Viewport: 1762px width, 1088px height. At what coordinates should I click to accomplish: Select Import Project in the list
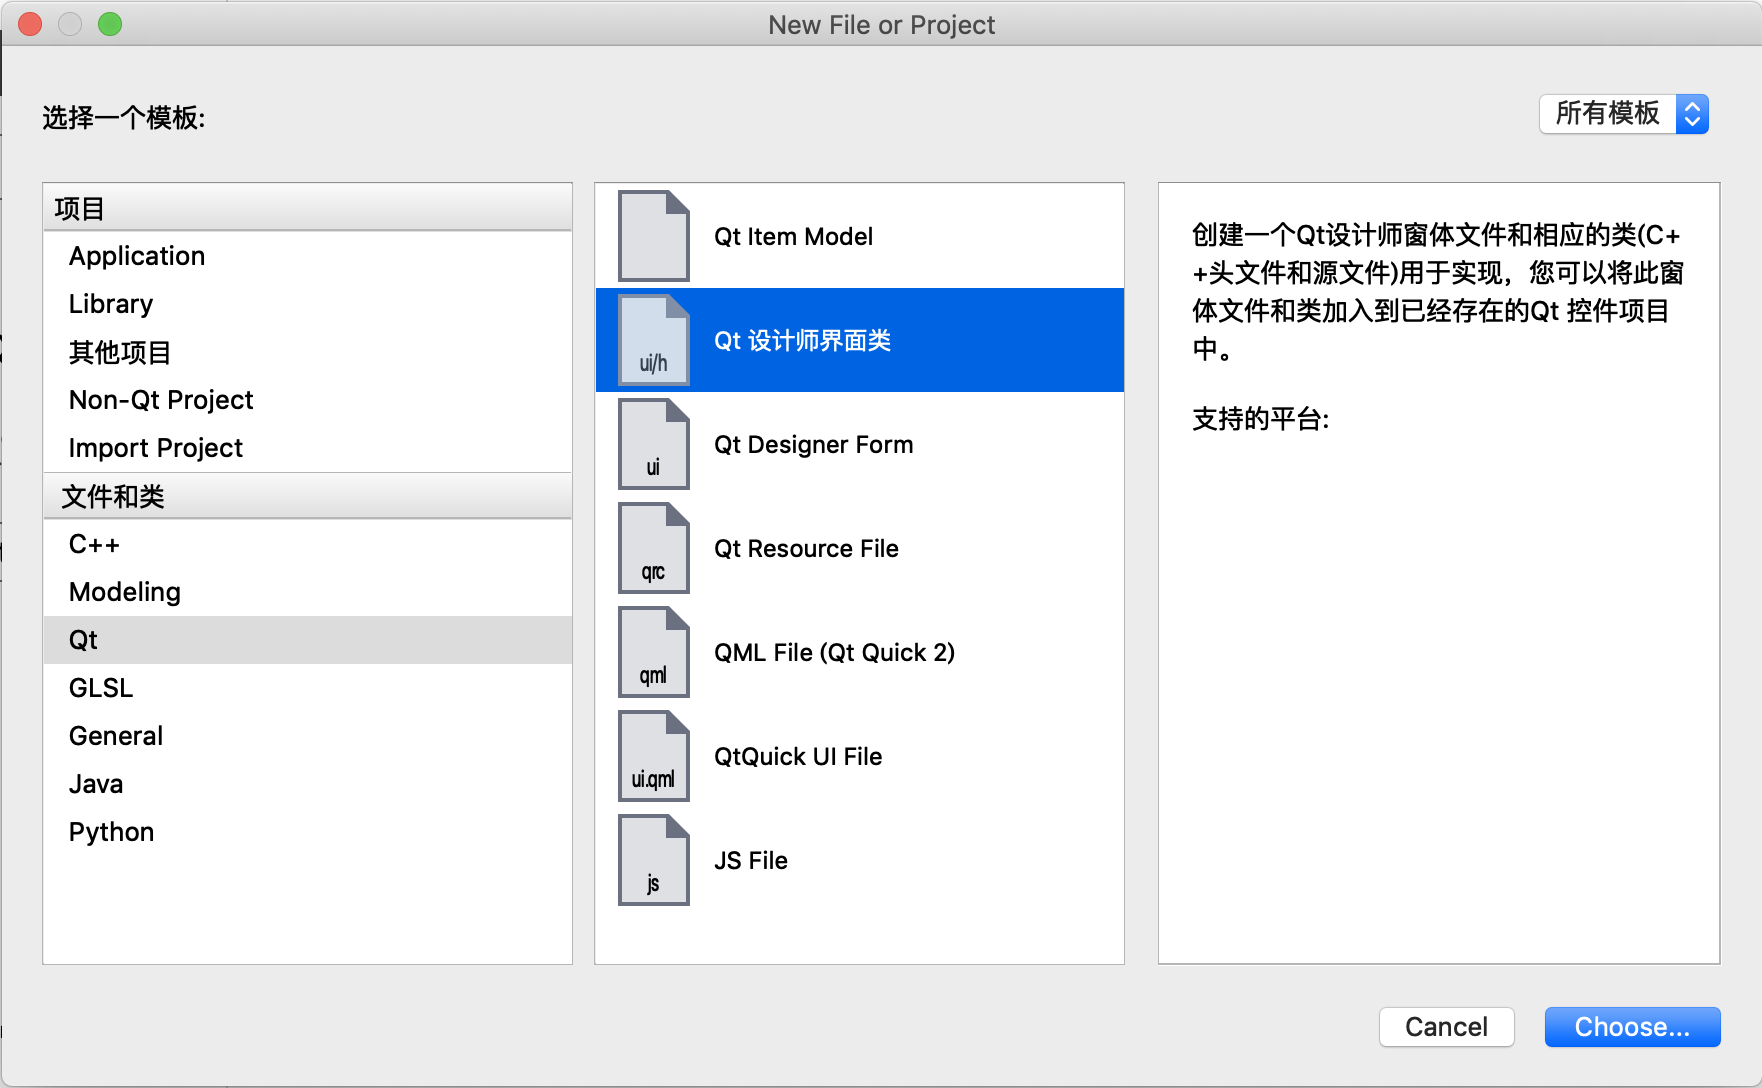(x=308, y=448)
